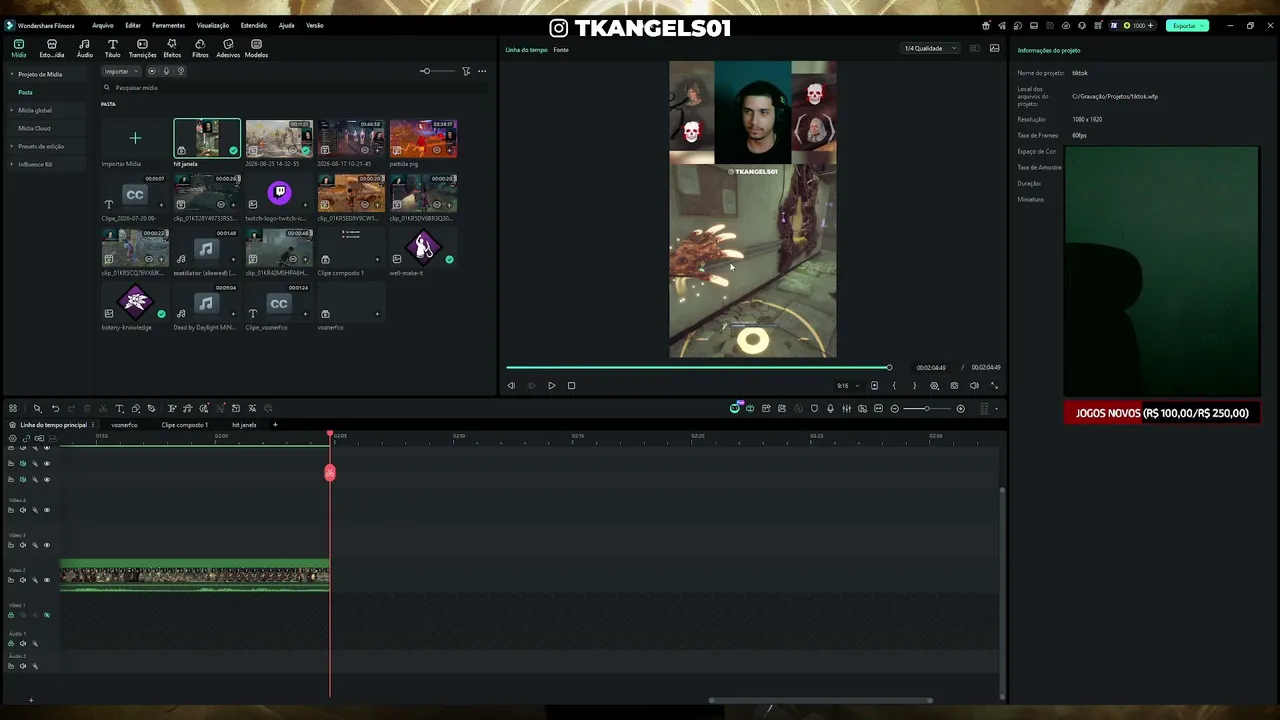Expand the preview to fullscreen
Image resolution: width=1280 pixels, height=720 pixels.
click(994, 385)
